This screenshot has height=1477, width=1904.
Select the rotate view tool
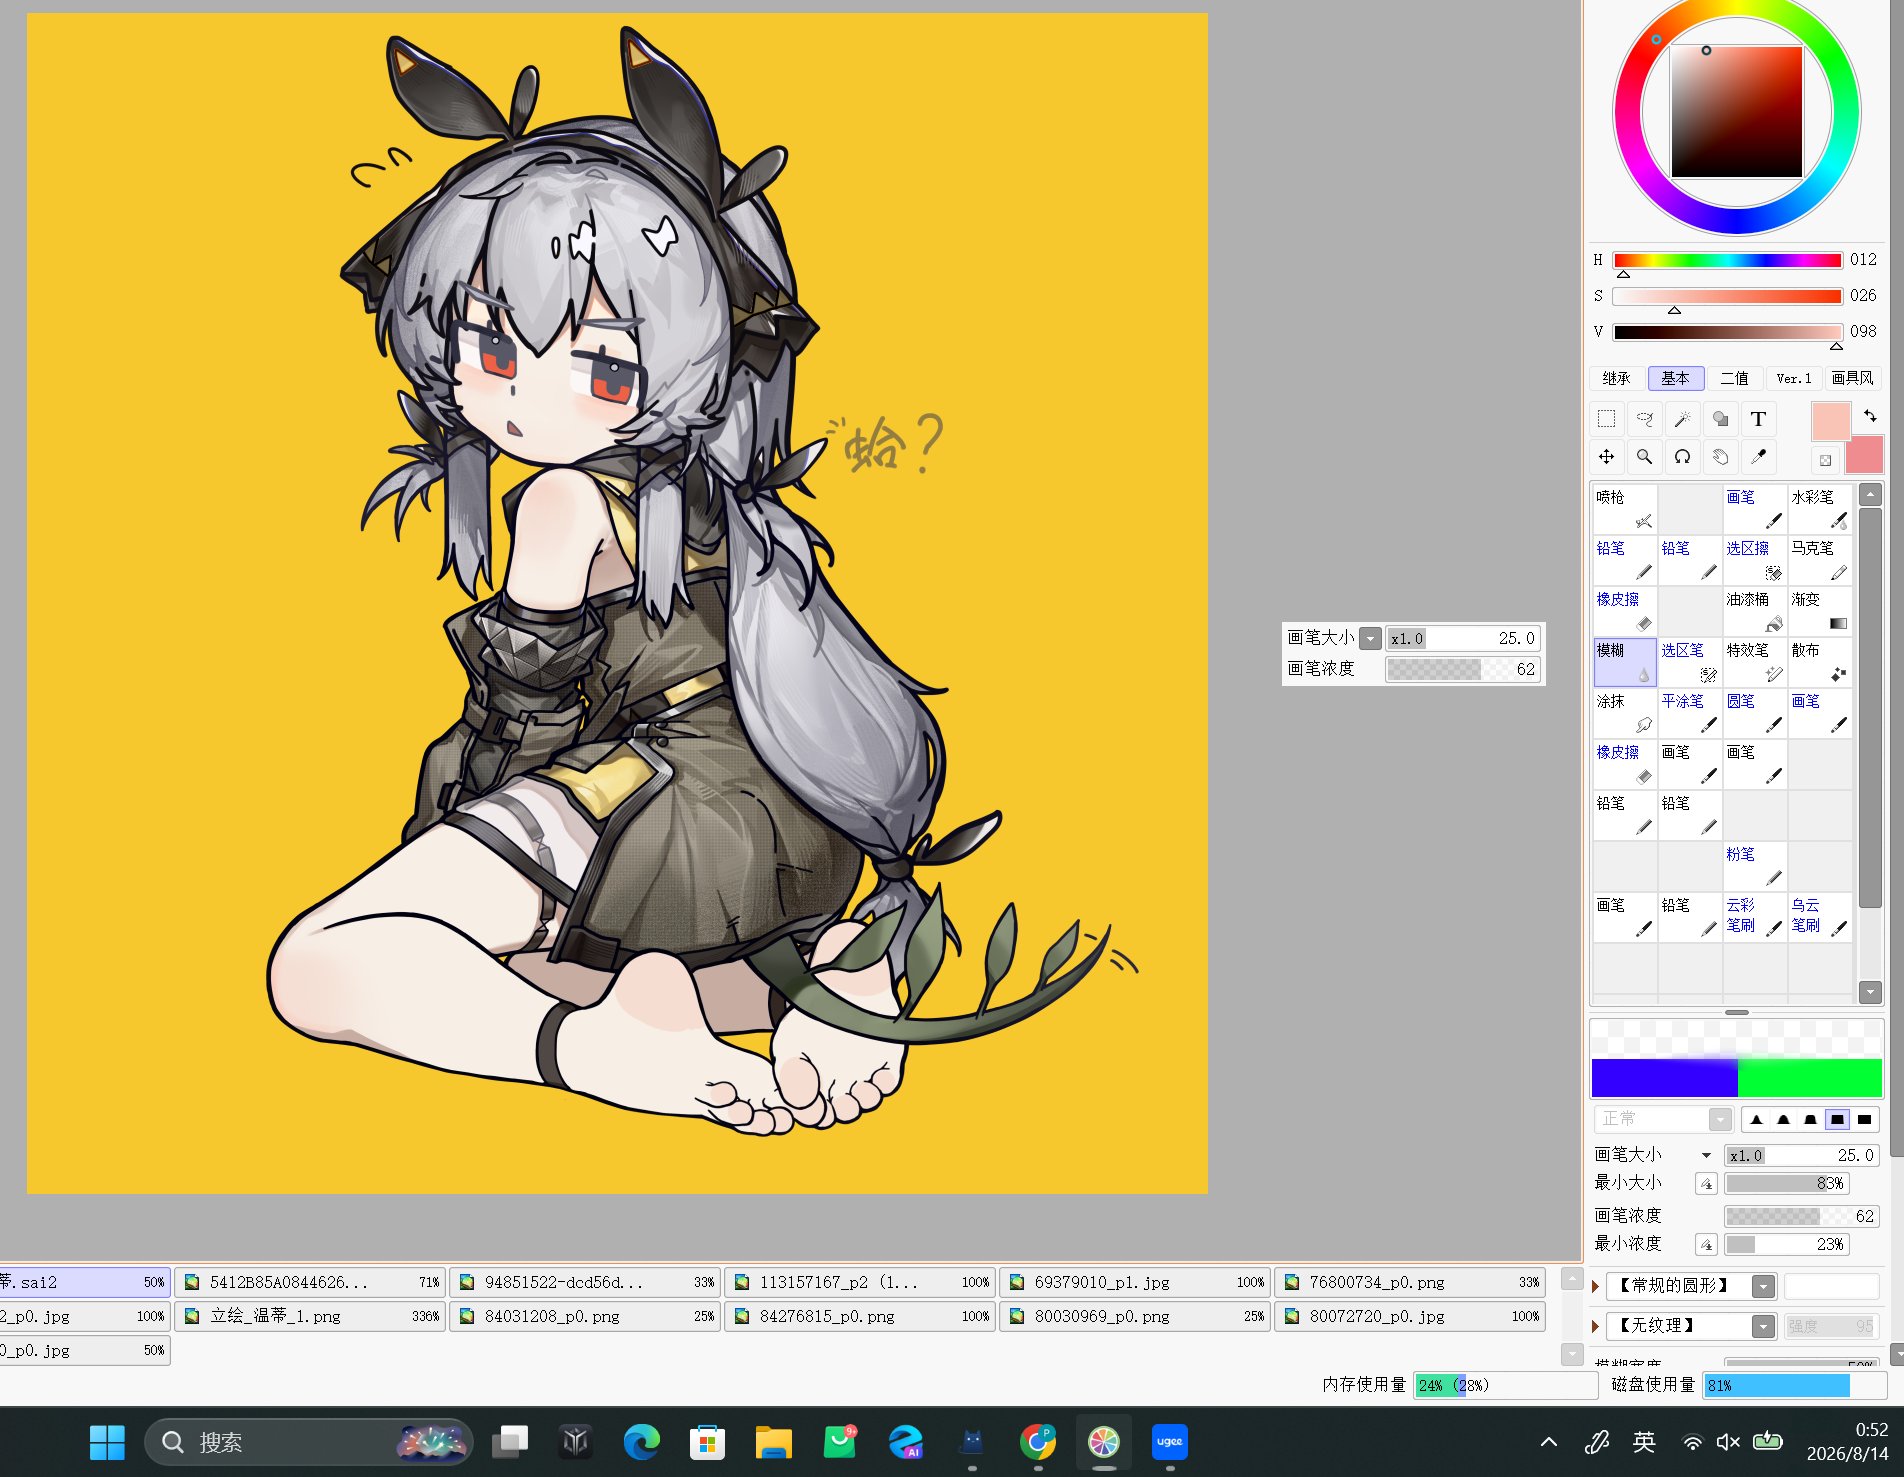[1682, 457]
